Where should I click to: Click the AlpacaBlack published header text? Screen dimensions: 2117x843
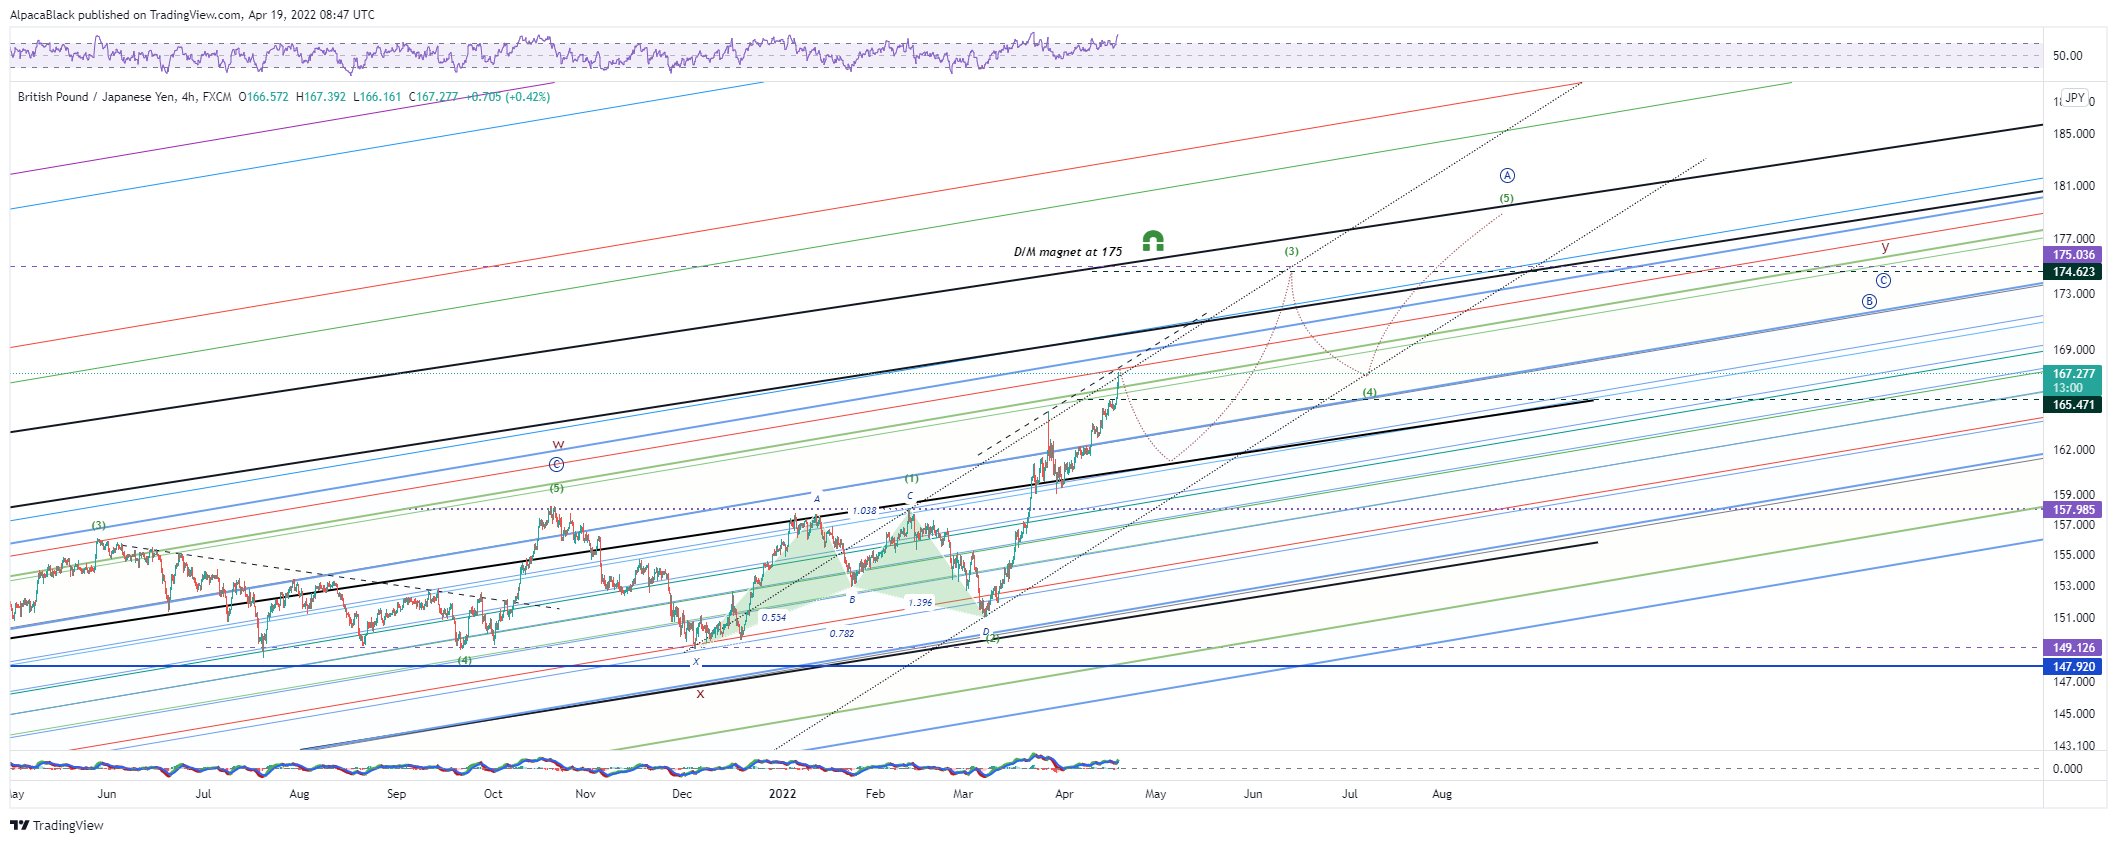(x=192, y=15)
